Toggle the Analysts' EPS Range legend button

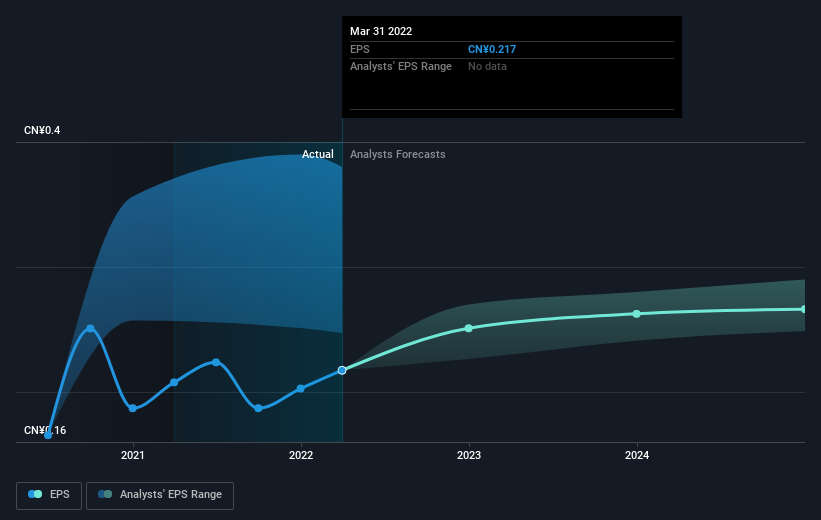tap(160, 495)
